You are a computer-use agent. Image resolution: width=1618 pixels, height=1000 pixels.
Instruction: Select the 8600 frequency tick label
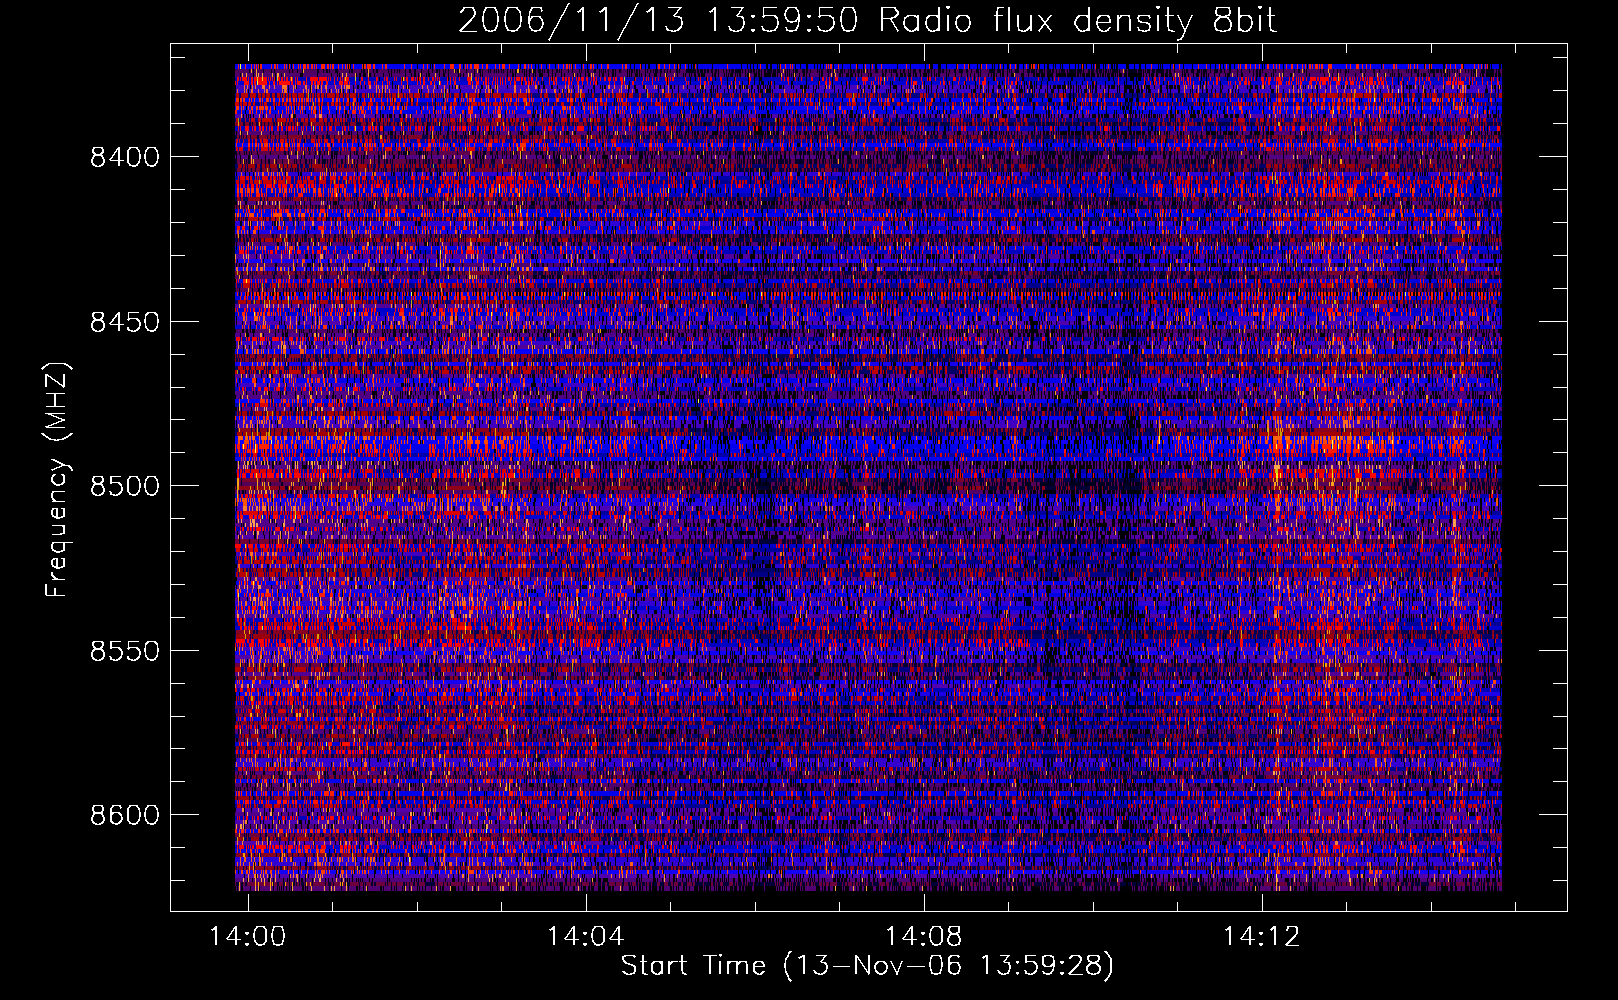click(x=124, y=815)
